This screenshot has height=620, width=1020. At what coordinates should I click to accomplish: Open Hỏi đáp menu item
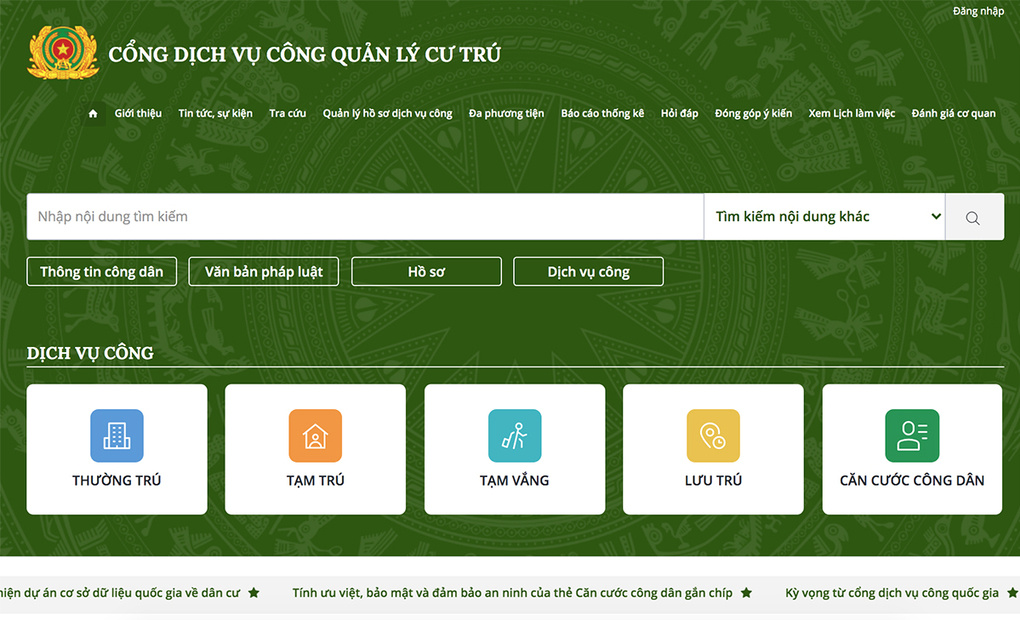coord(679,113)
